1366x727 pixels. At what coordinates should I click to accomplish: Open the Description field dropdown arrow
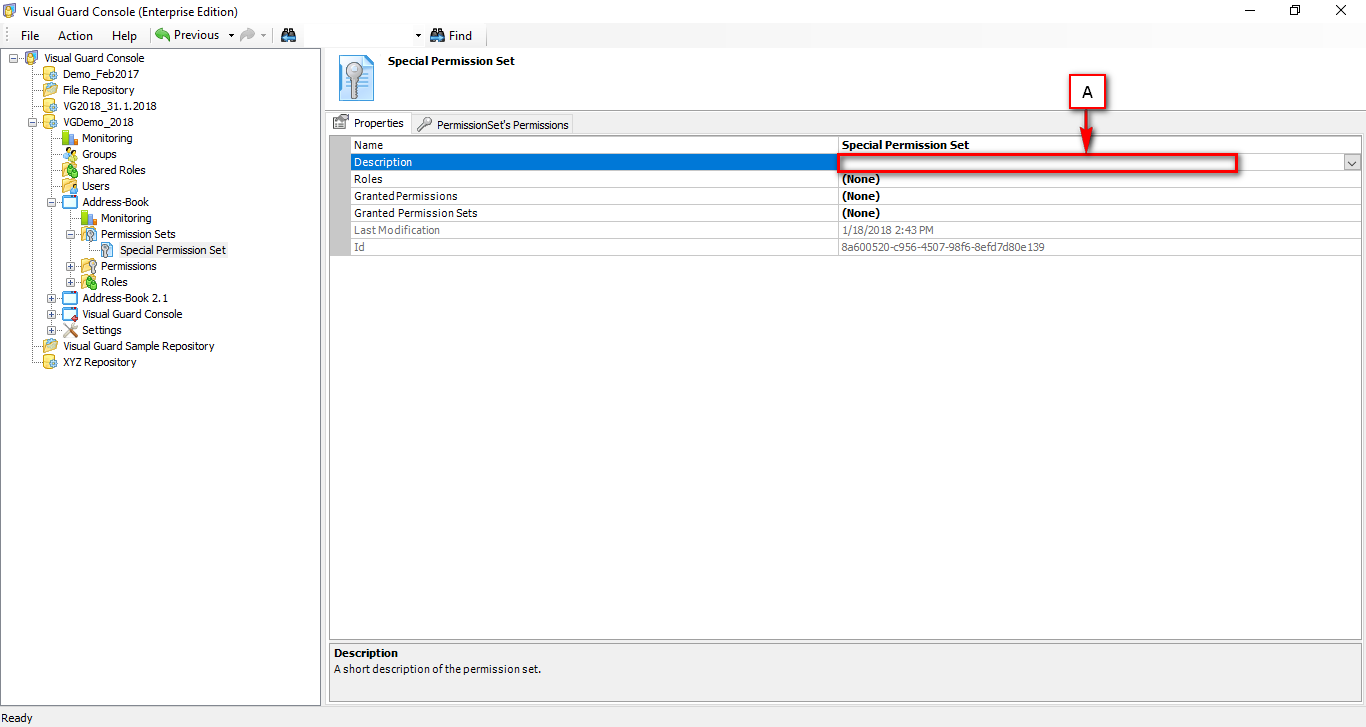[x=1352, y=162]
